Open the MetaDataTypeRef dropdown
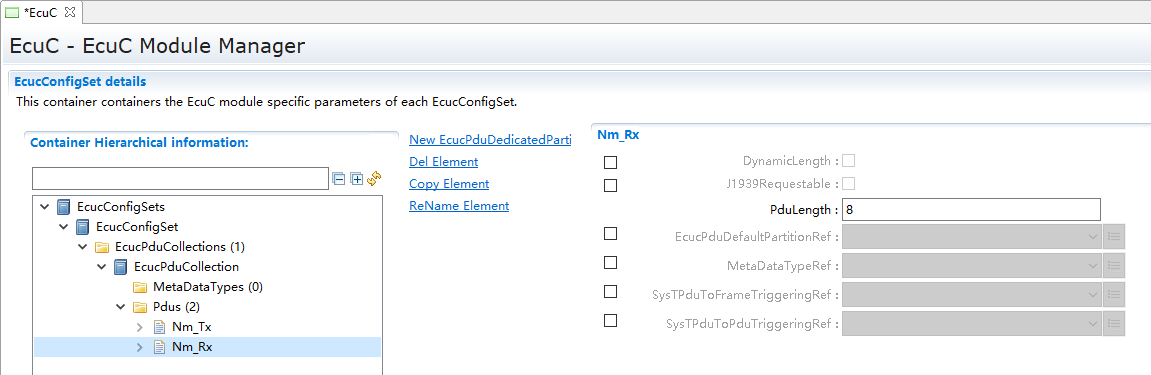Image resolution: width=1151 pixels, height=375 pixels. point(971,265)
